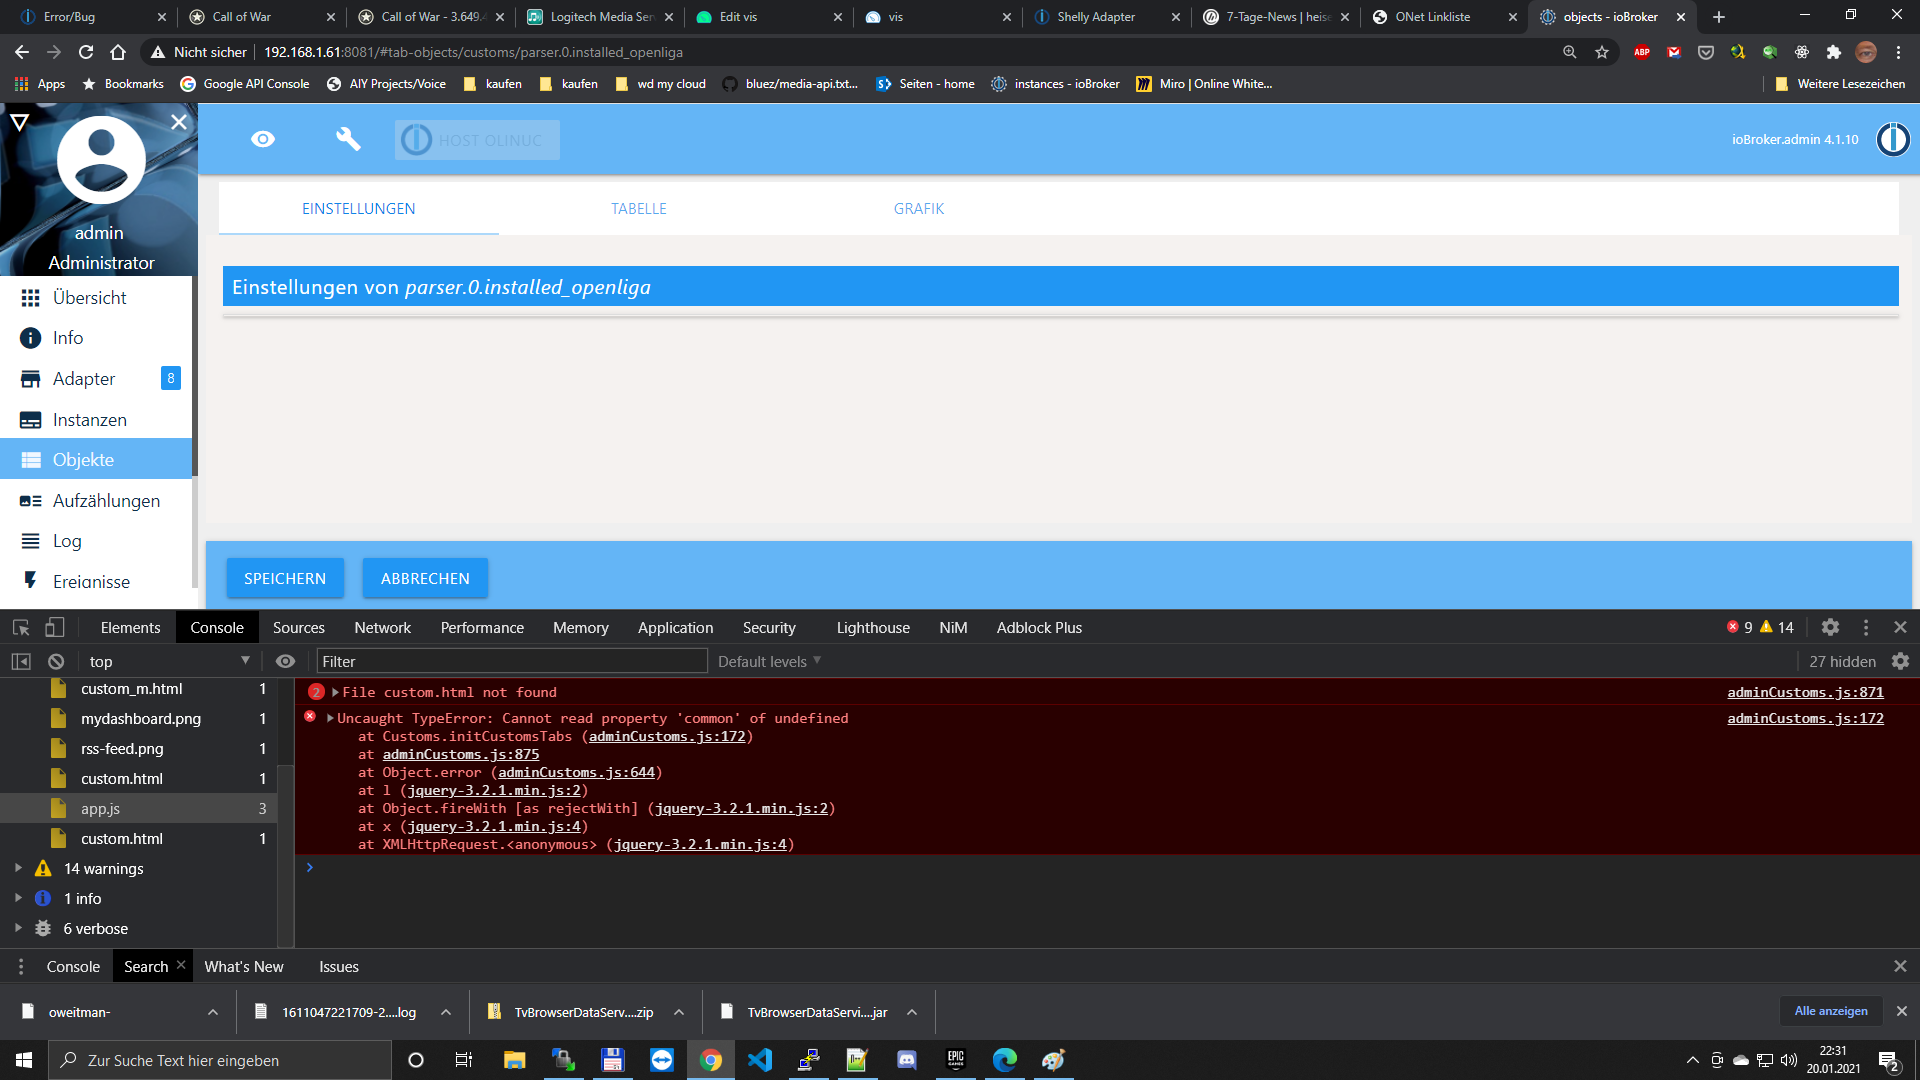Clear the DevTools console
Viewport: 1920px width, 1080px height.
click(56, 661)
